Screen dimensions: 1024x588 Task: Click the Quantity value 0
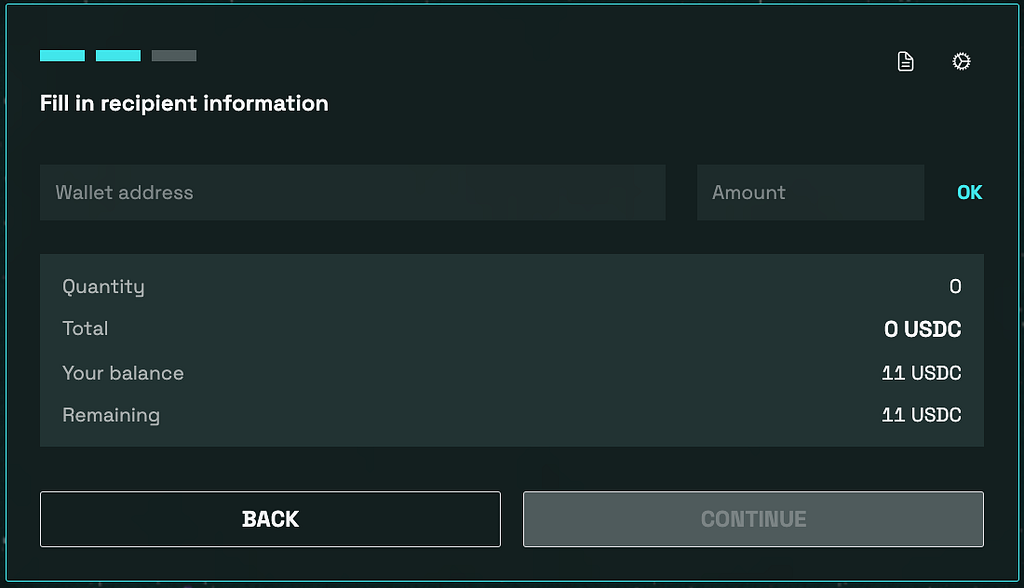click(955, 286)
